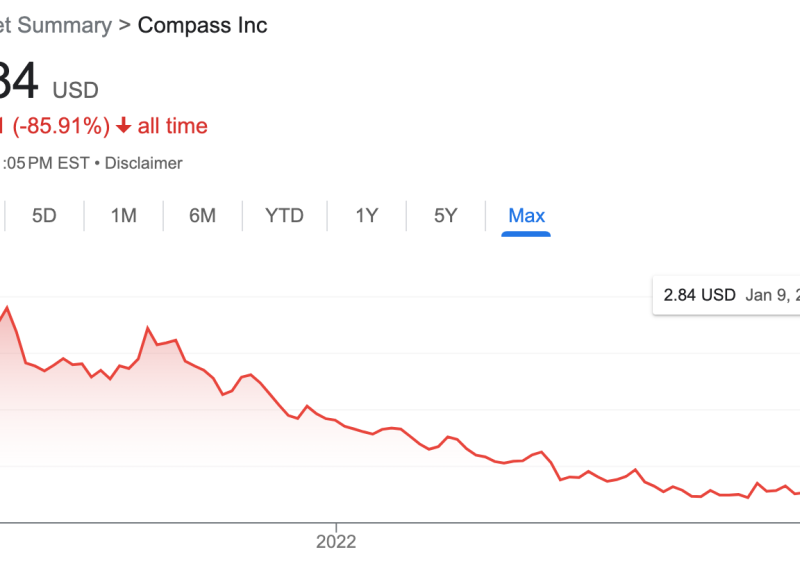Click the USD currency label beside price

[x=76, y=90]
